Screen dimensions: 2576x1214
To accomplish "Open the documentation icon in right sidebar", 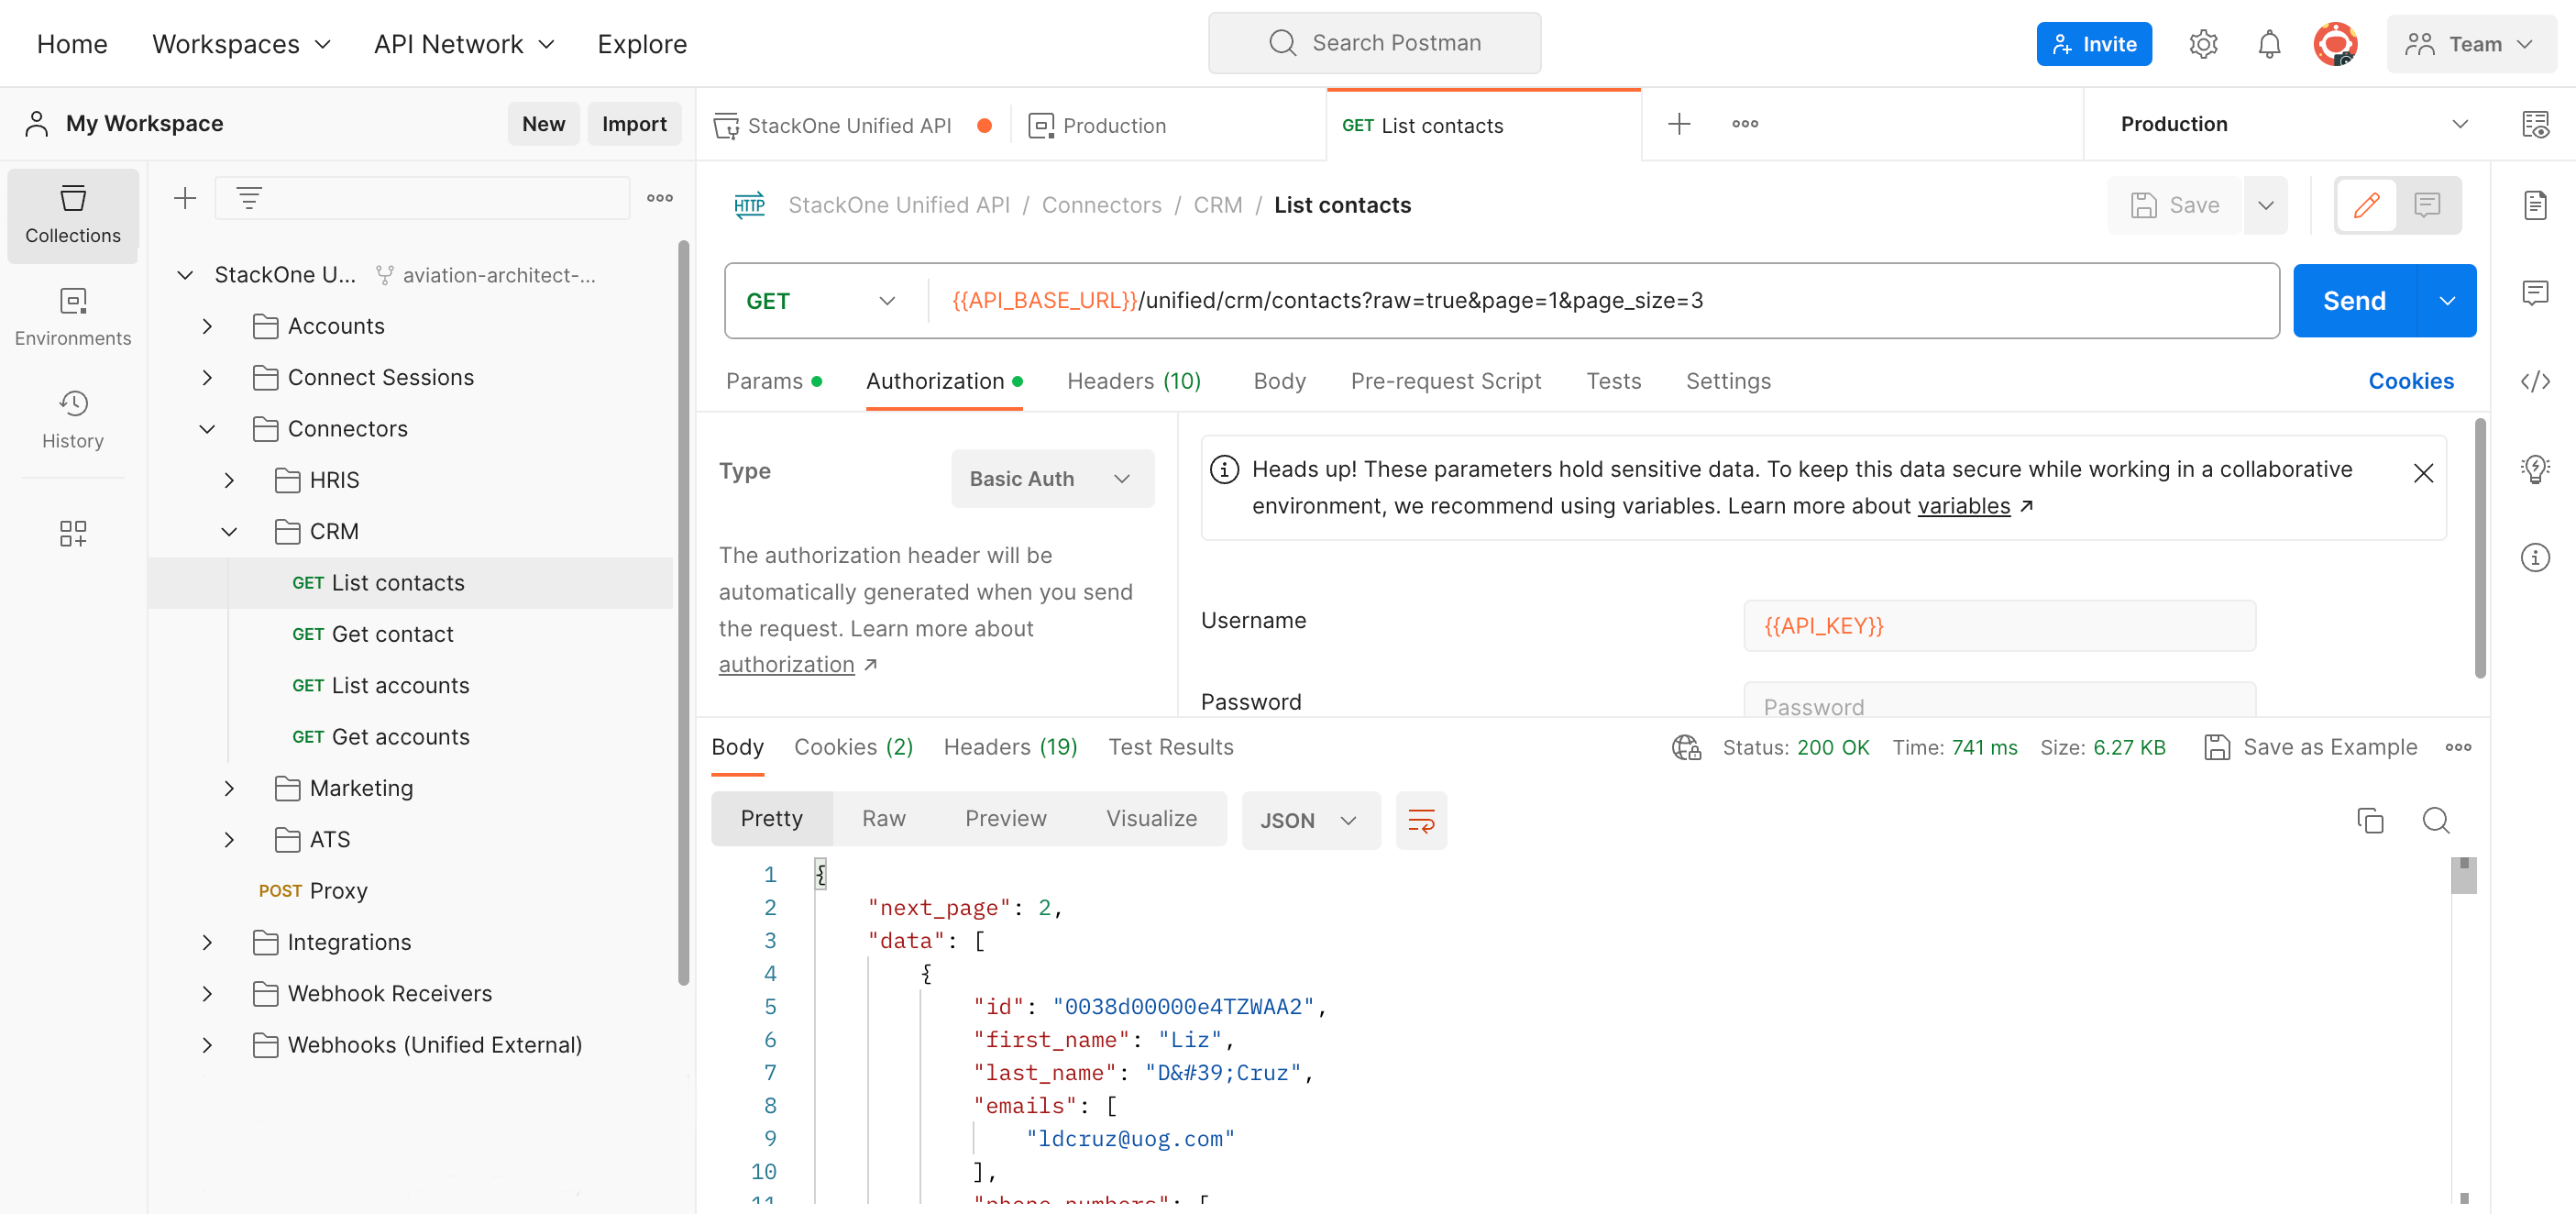I will [x=2535, y=205].
